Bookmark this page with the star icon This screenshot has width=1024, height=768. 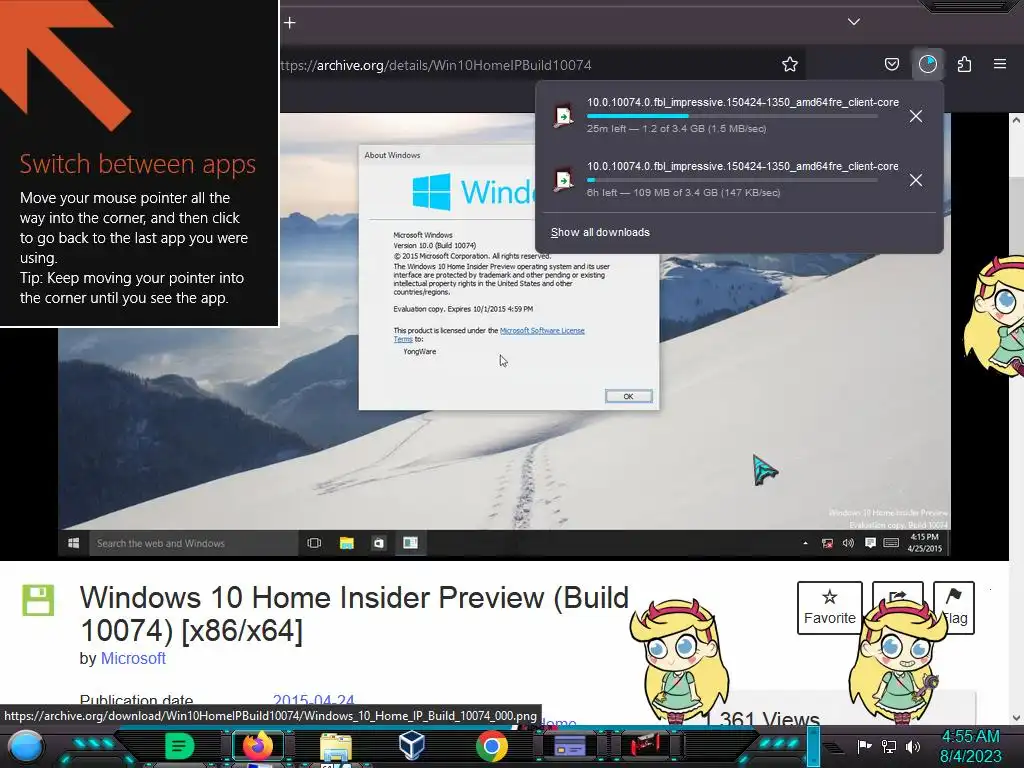point(790,64)
